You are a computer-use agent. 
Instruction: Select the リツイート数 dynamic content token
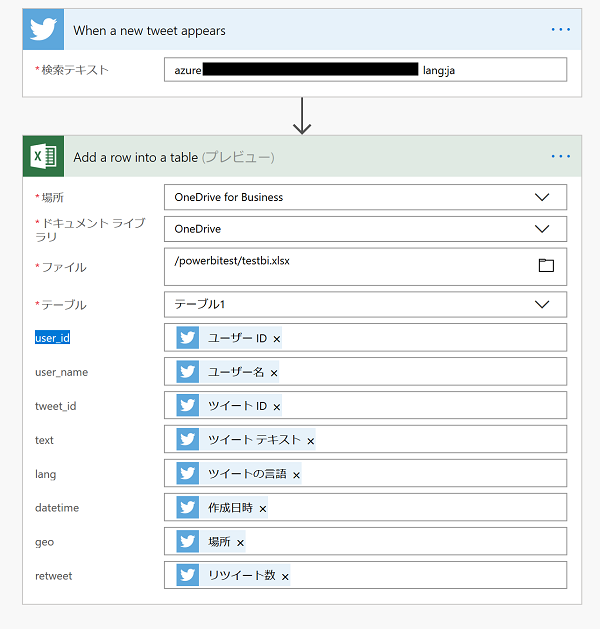pos(233,575)
